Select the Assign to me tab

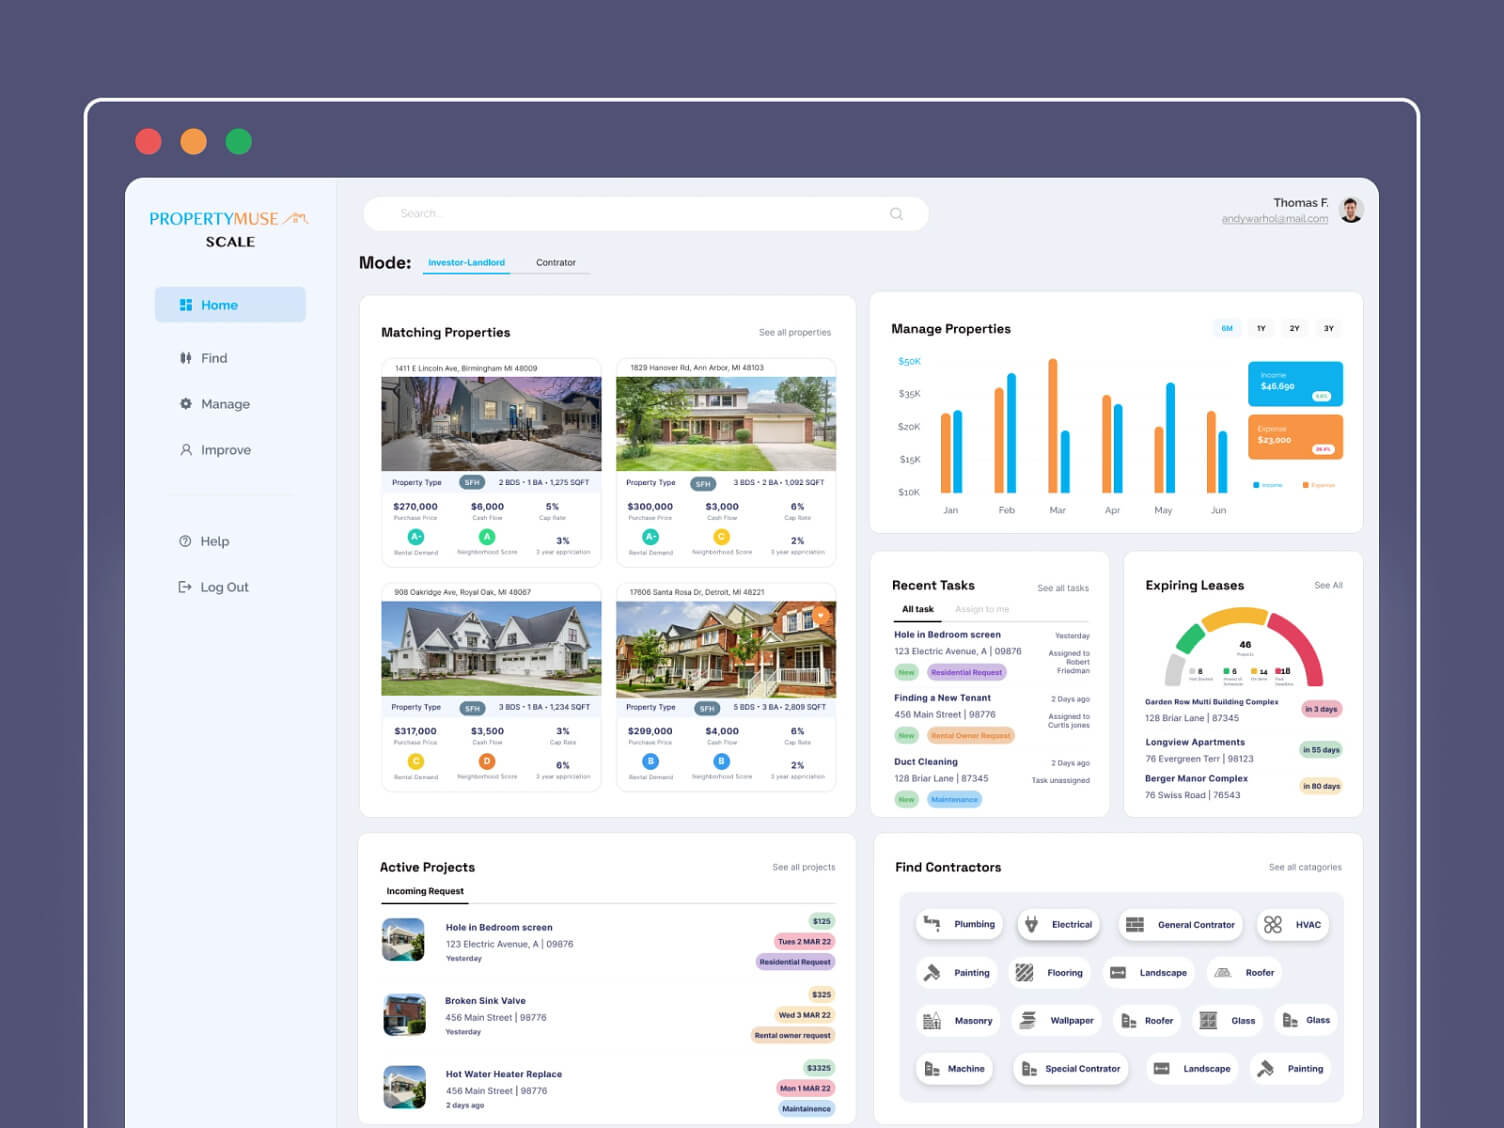(x=982, y=609)
